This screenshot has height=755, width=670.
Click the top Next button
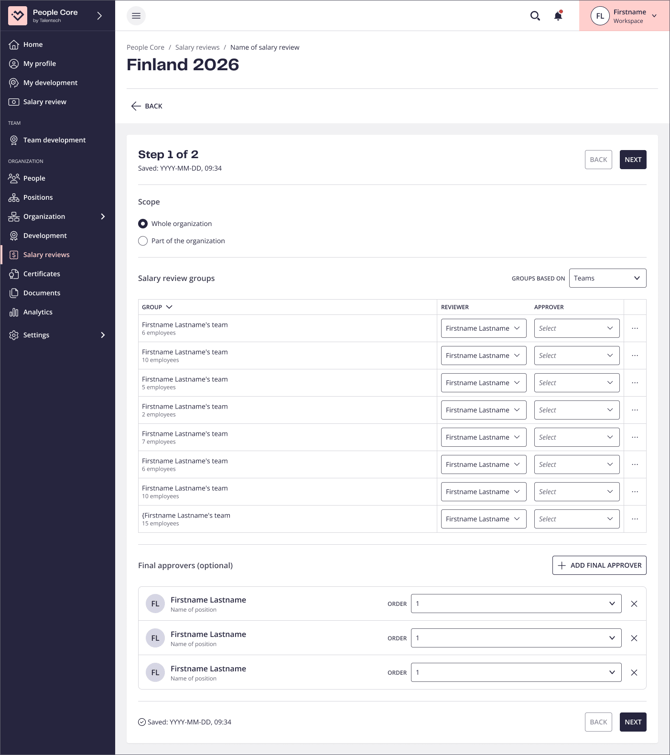coord(633,160)
